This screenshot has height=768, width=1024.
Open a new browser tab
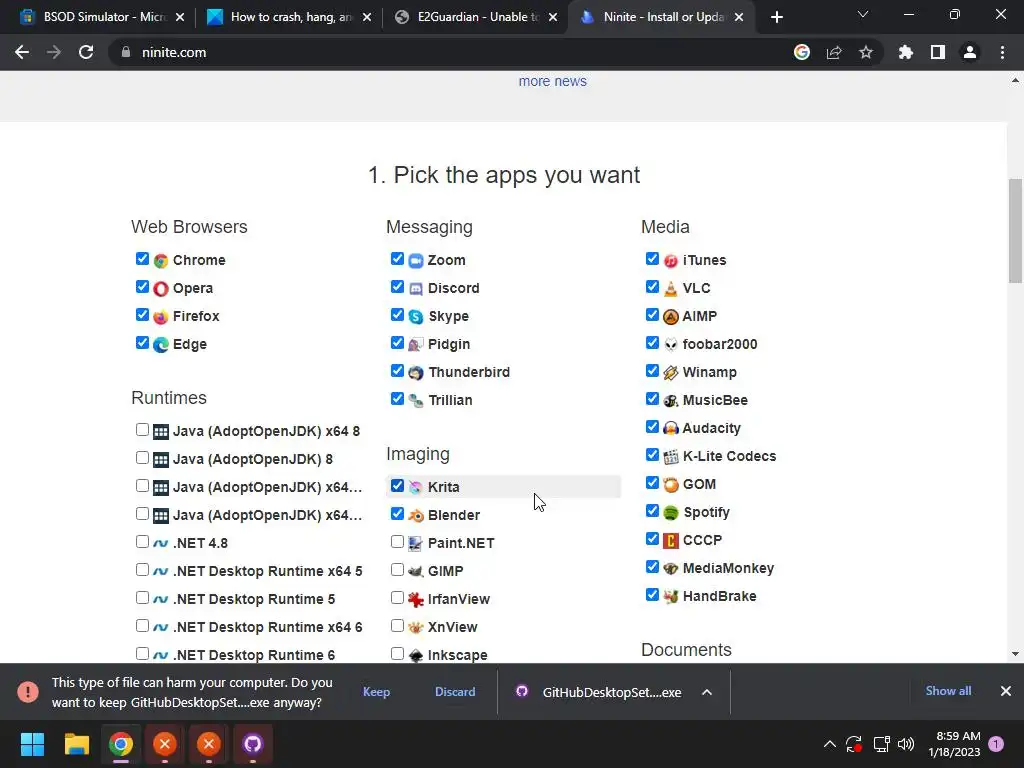point(776,17)
